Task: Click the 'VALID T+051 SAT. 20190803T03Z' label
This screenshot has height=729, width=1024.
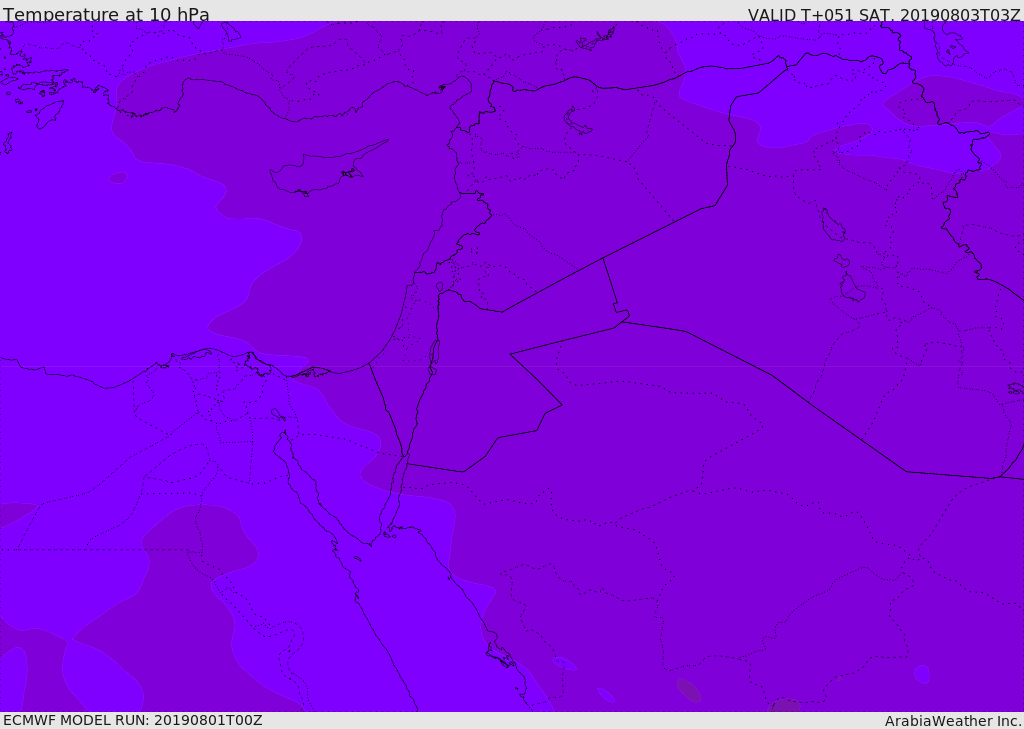Action: point(884,14)
